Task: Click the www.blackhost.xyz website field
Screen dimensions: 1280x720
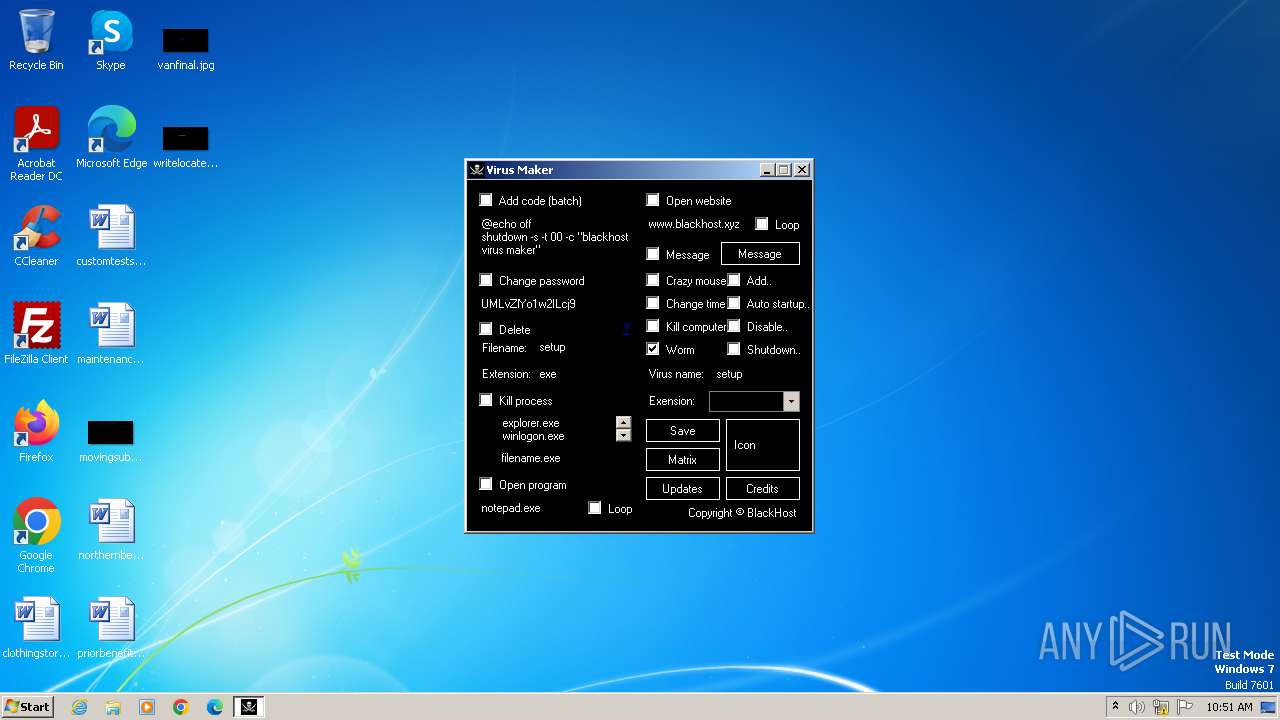Action: click(x=694, y=224)
